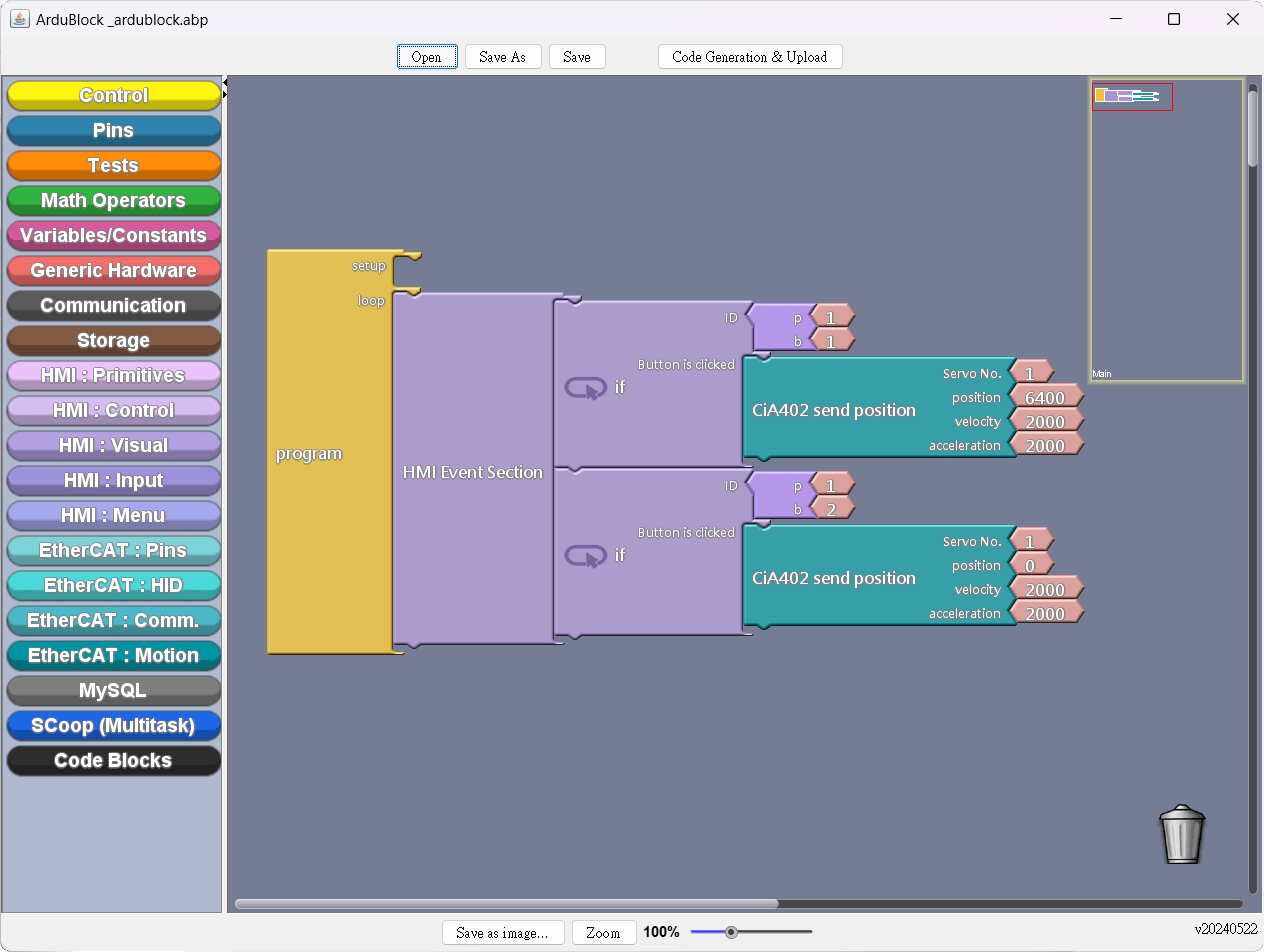1264x952 pixels.
Task: Click the Java app icon in title bar
Action: [19, 19]
